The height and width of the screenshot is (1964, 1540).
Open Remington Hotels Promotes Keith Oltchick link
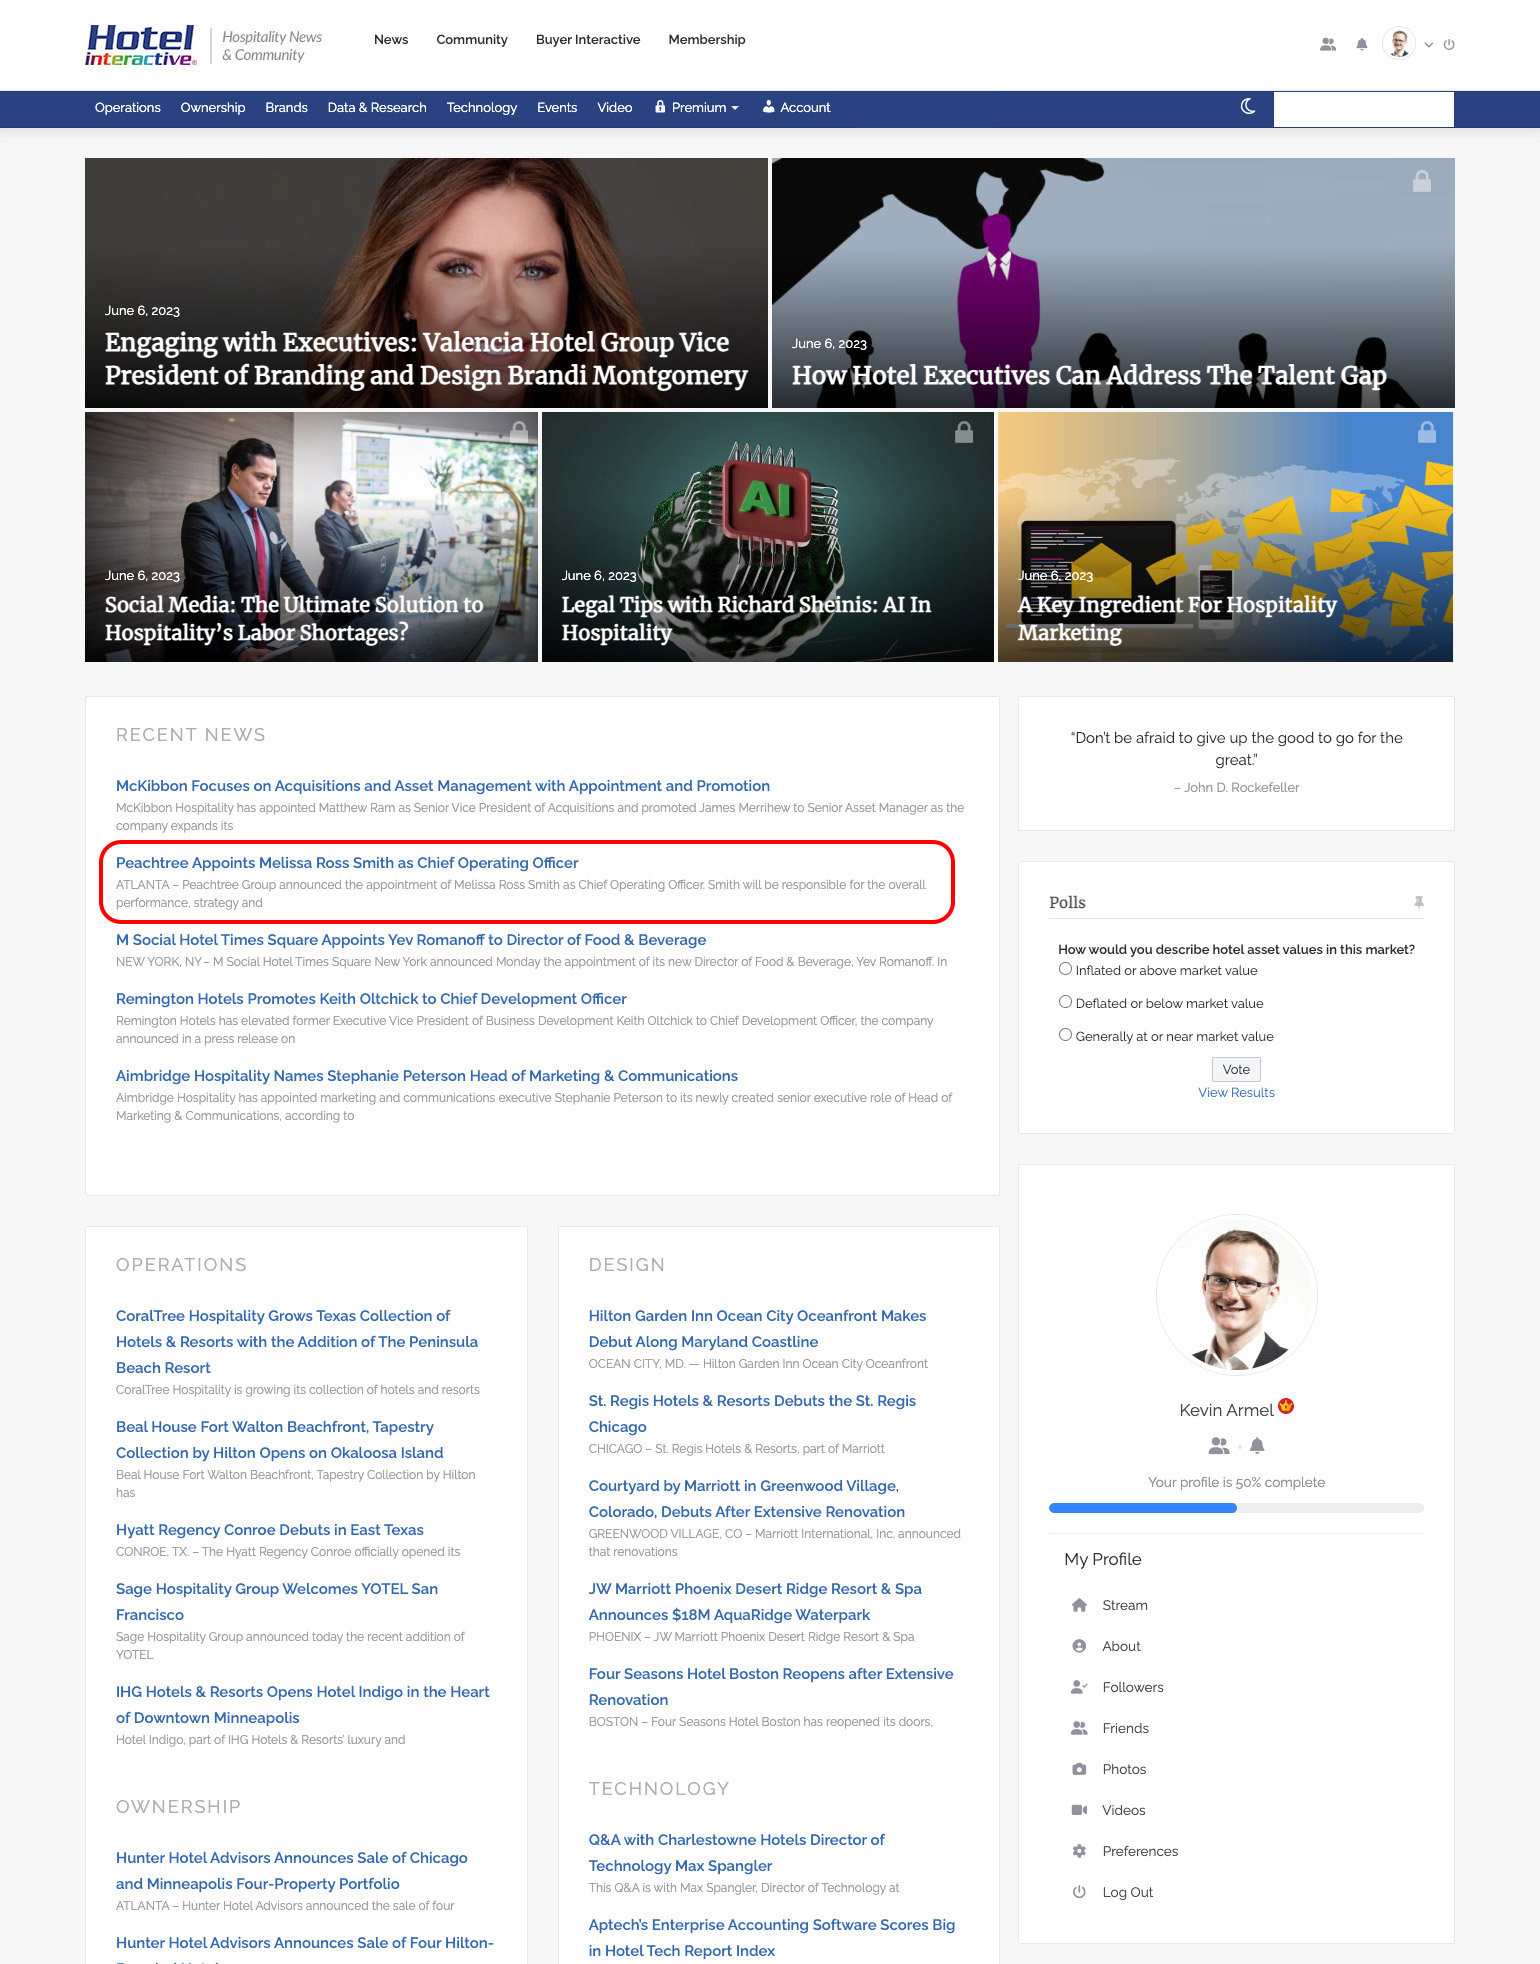(x=371, y=999)
